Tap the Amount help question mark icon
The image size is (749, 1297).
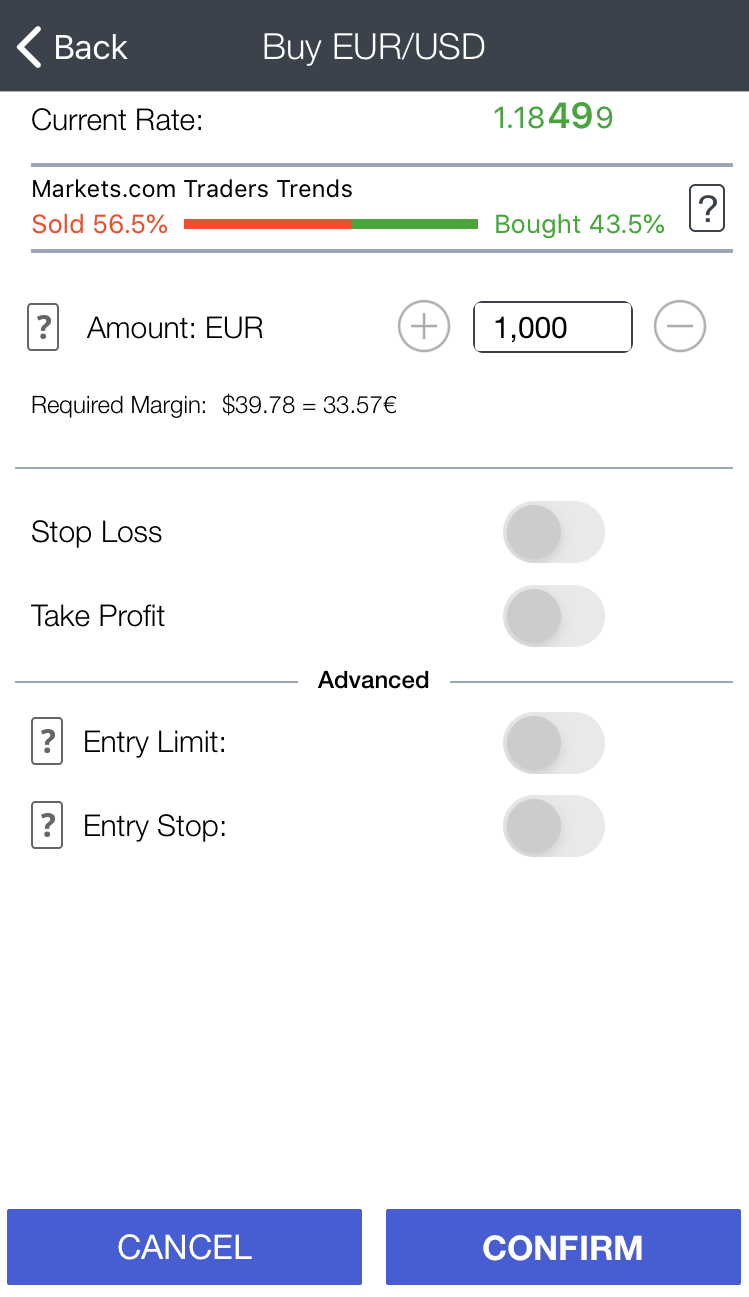click(x=43, y=328)
